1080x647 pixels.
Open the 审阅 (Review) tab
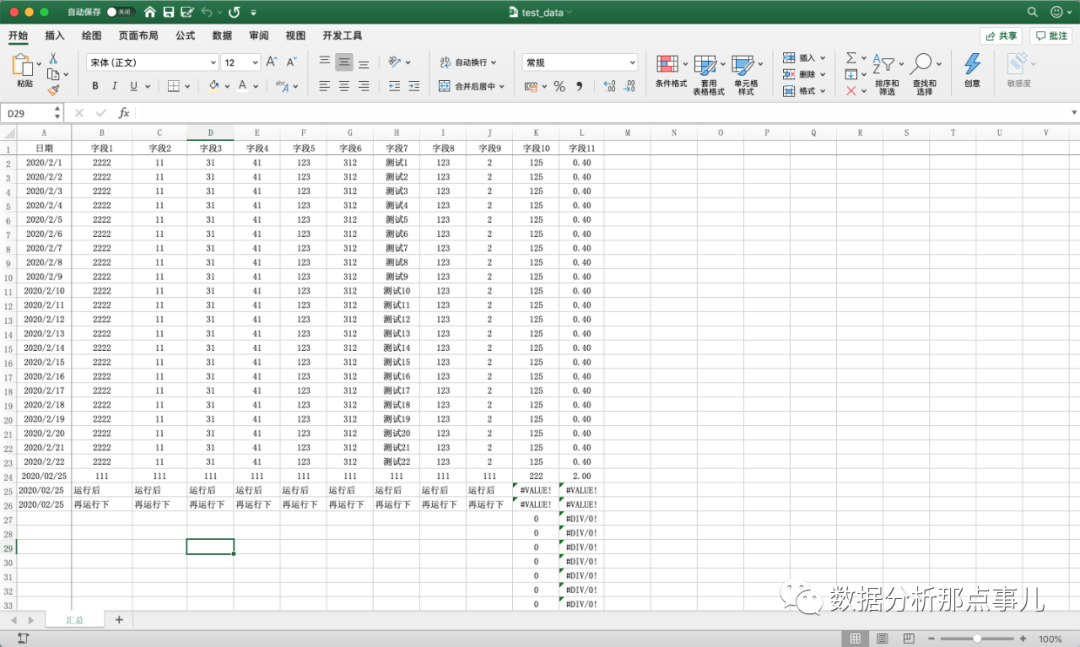(259, 36)
